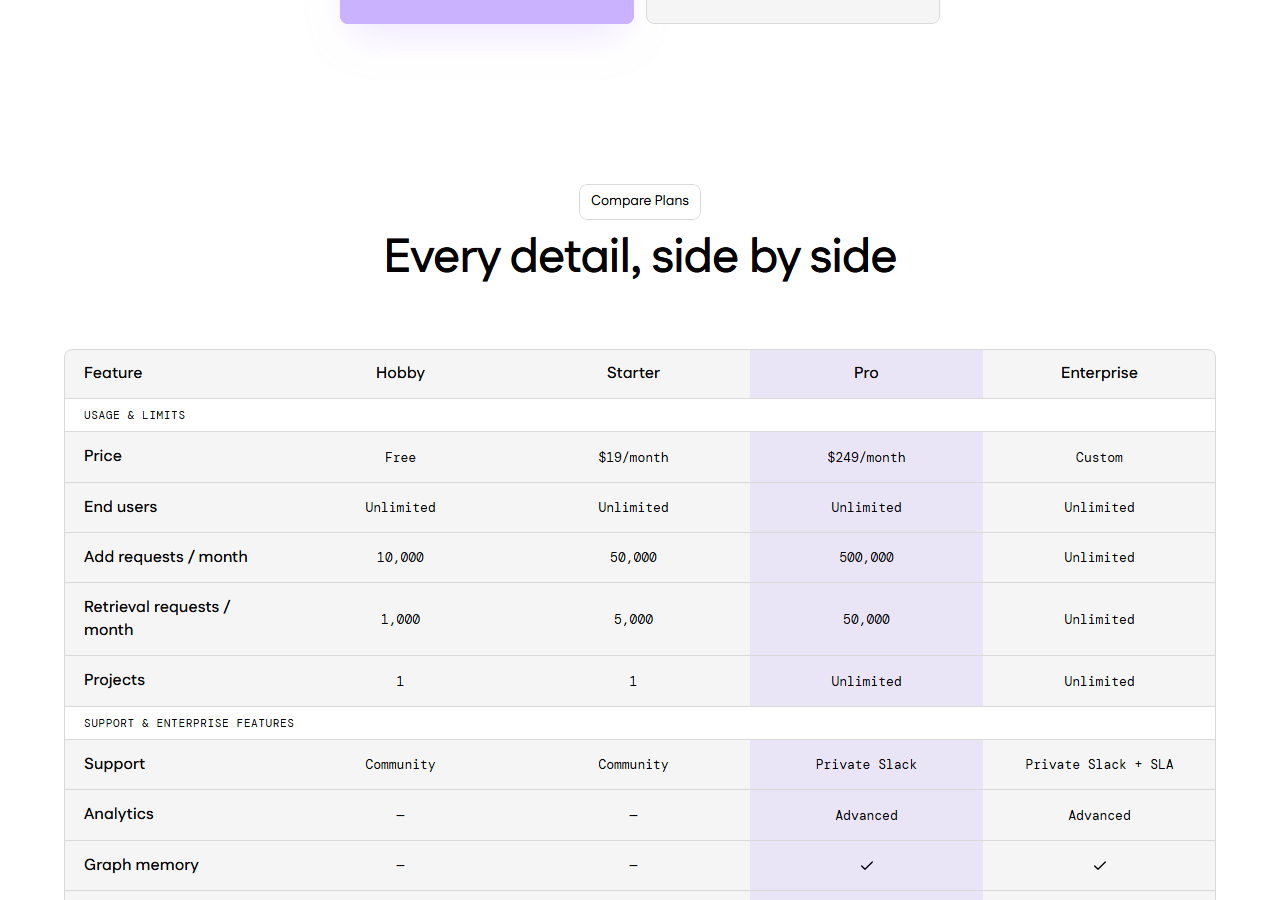Image resolution: width=1280 pixels, height=900 pixels.
Task: Click the USAGE & LIMITS section label
Action: tap(135, 415)
